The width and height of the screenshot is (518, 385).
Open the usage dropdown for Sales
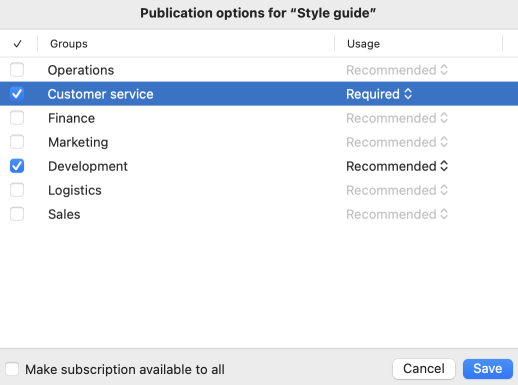(397, 214)
